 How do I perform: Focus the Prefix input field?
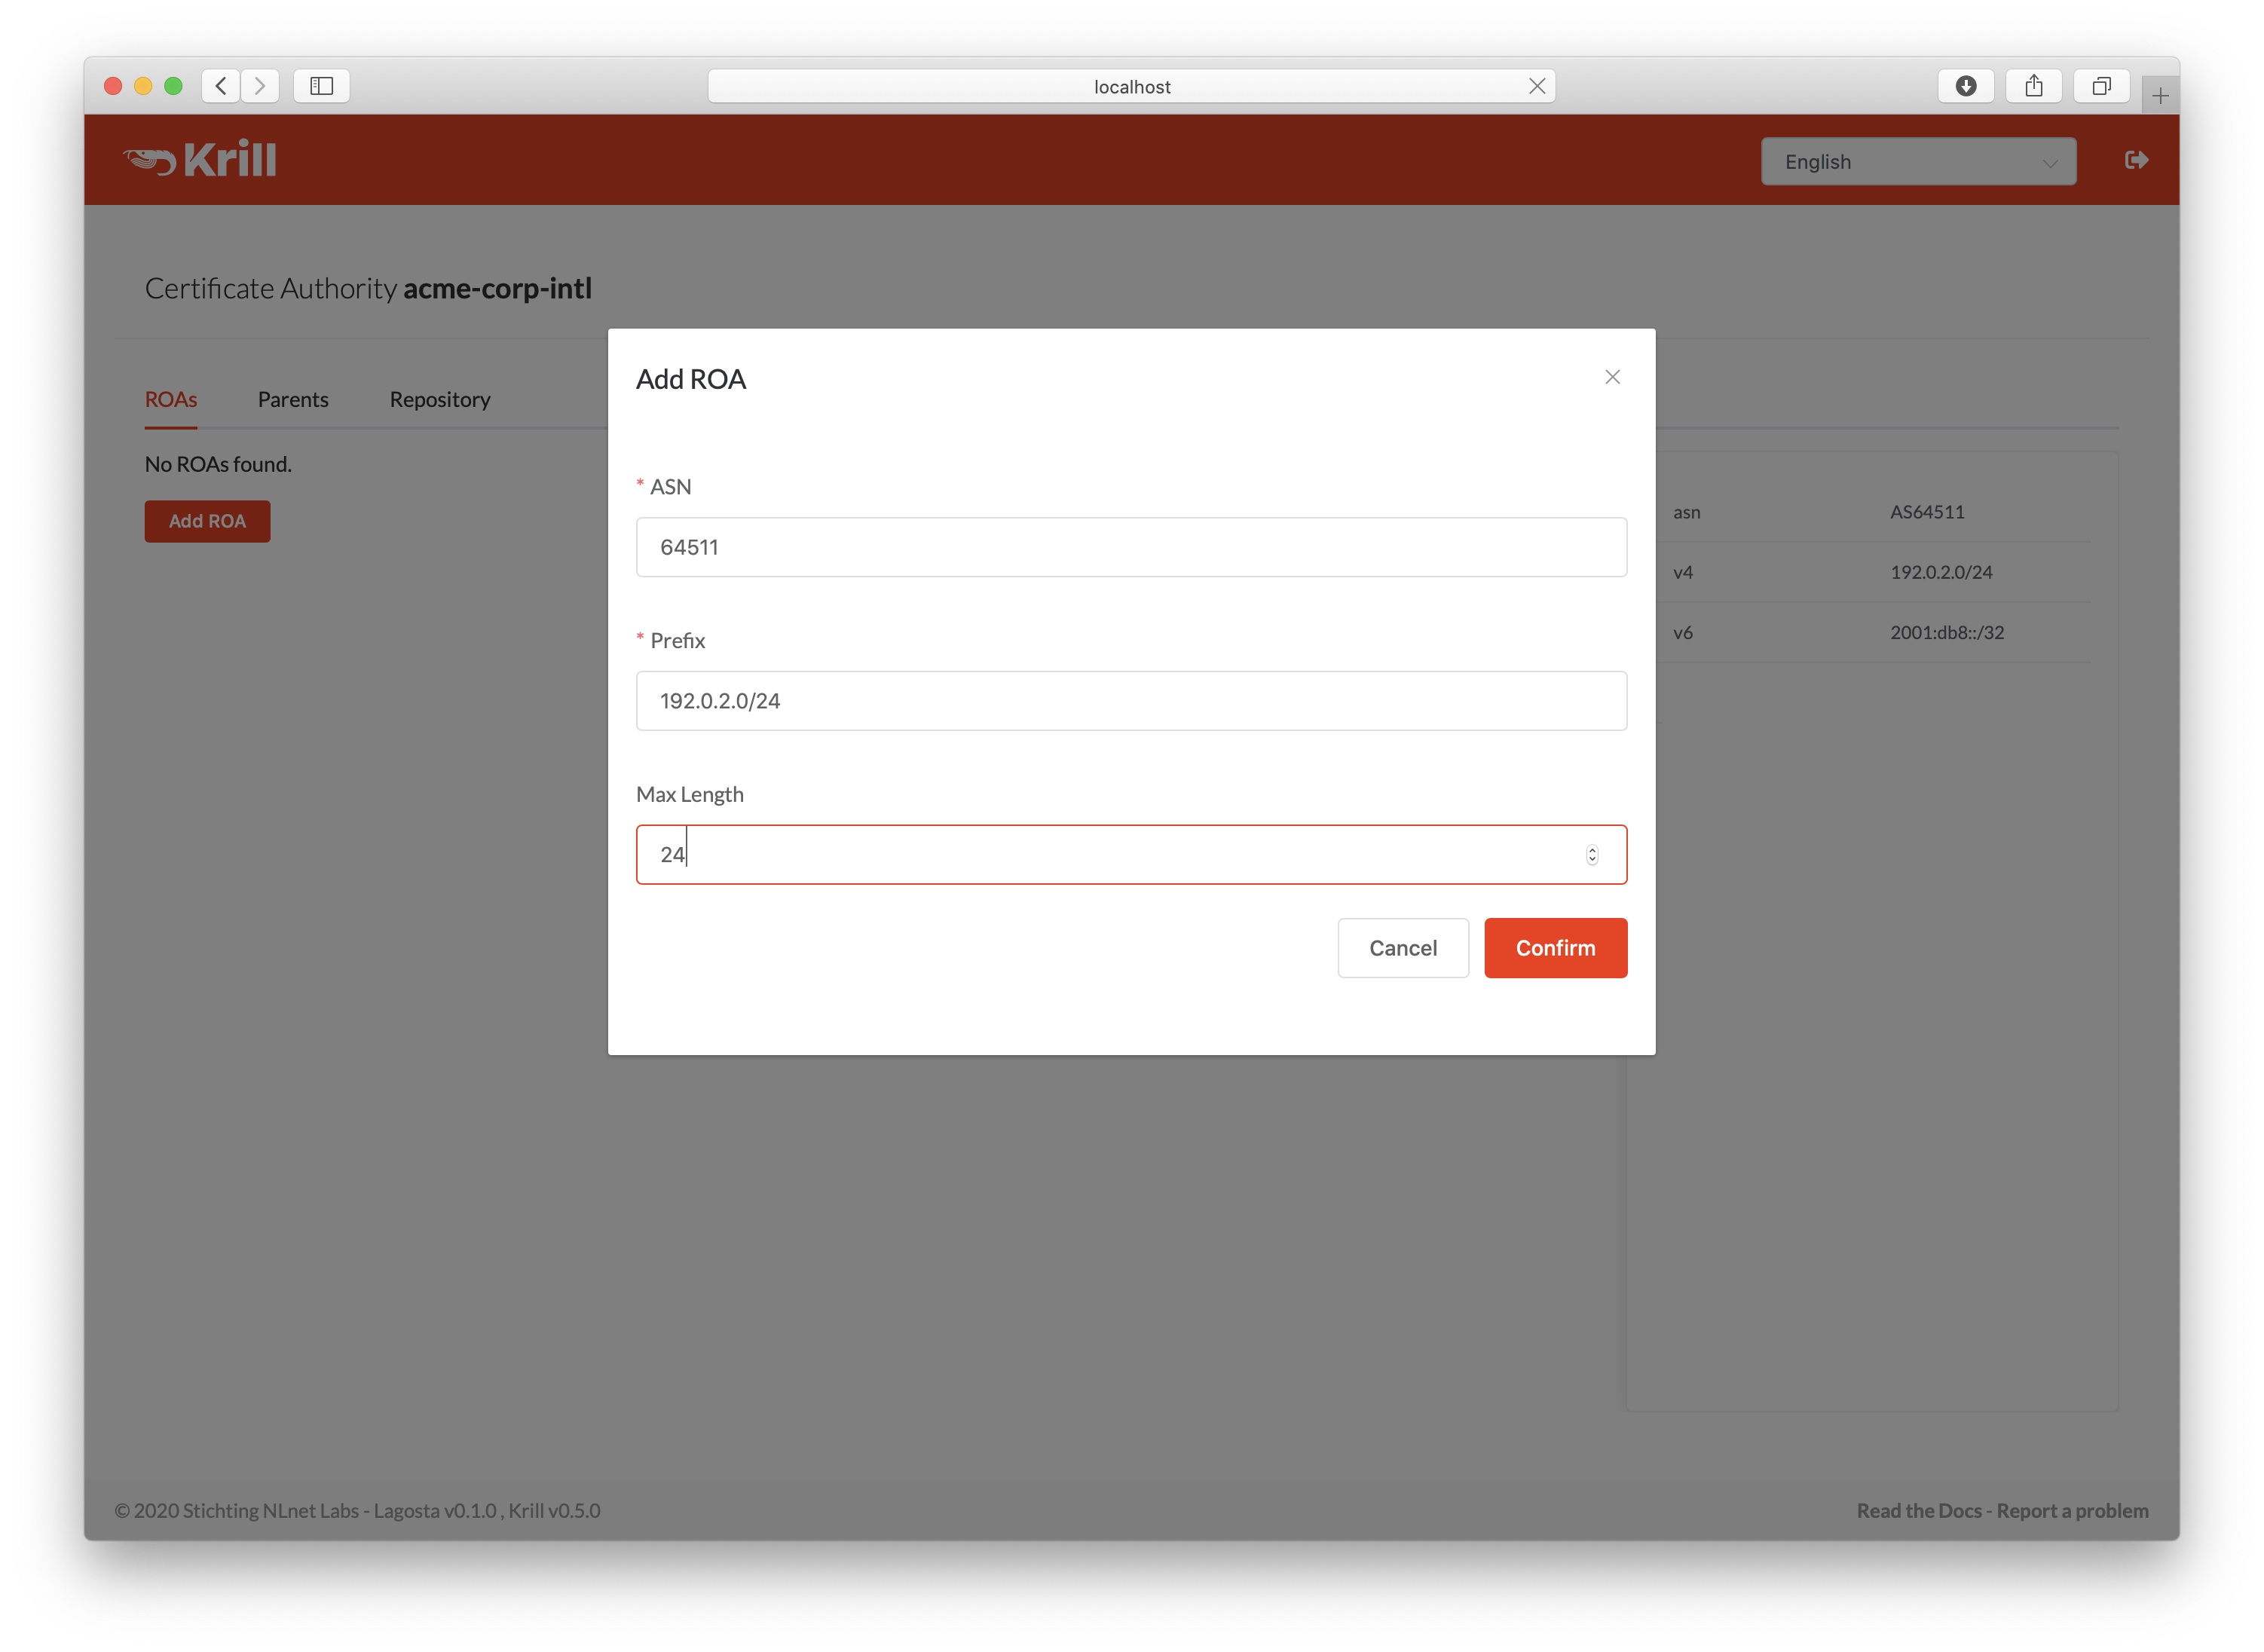coord(1131,701)
